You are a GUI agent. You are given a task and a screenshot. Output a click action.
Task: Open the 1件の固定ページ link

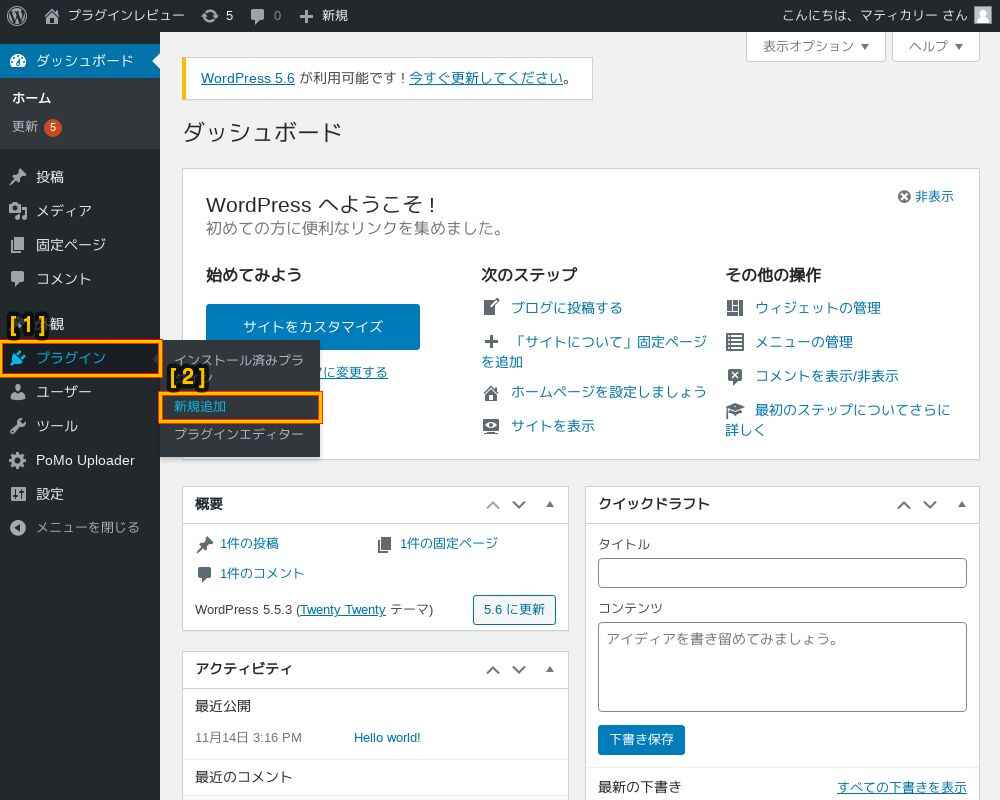tap(448, 544)
